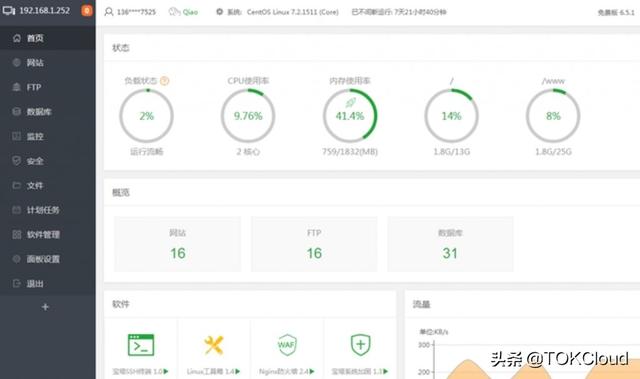Click the plus icon at sidebar bottom
The image size is (640, 379).
pos(45,307)
